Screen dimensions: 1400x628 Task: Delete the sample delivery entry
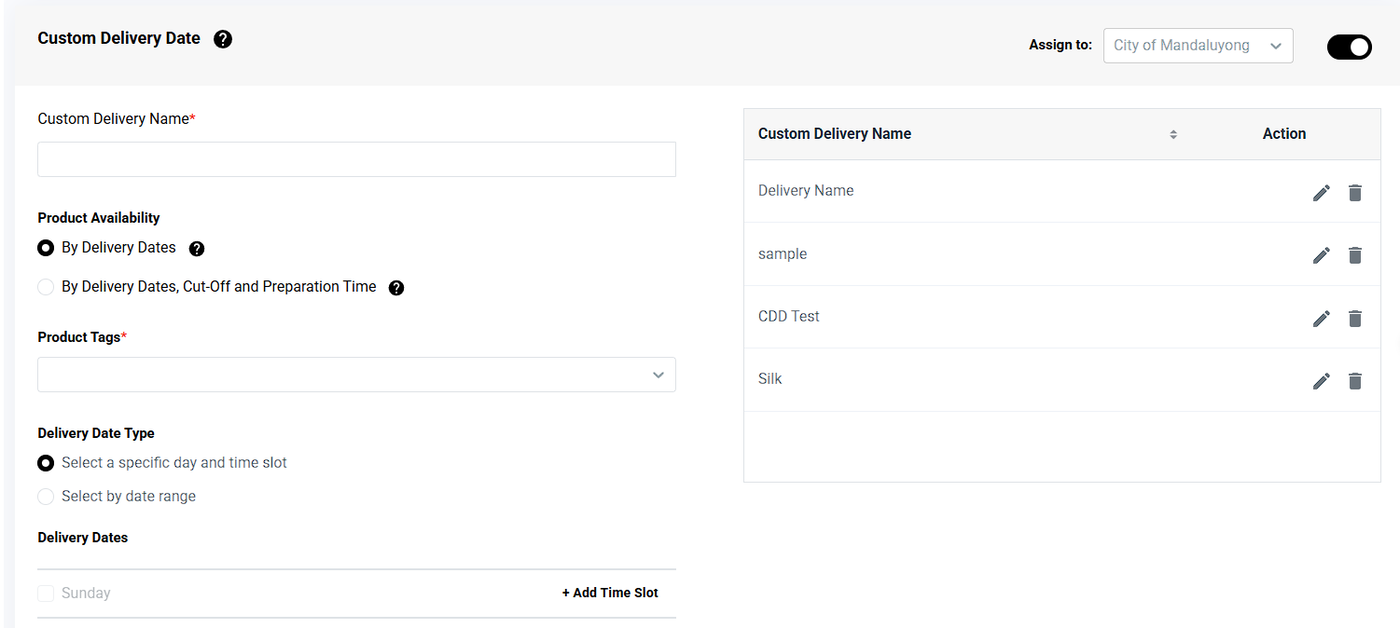(x=1355, y=256)
